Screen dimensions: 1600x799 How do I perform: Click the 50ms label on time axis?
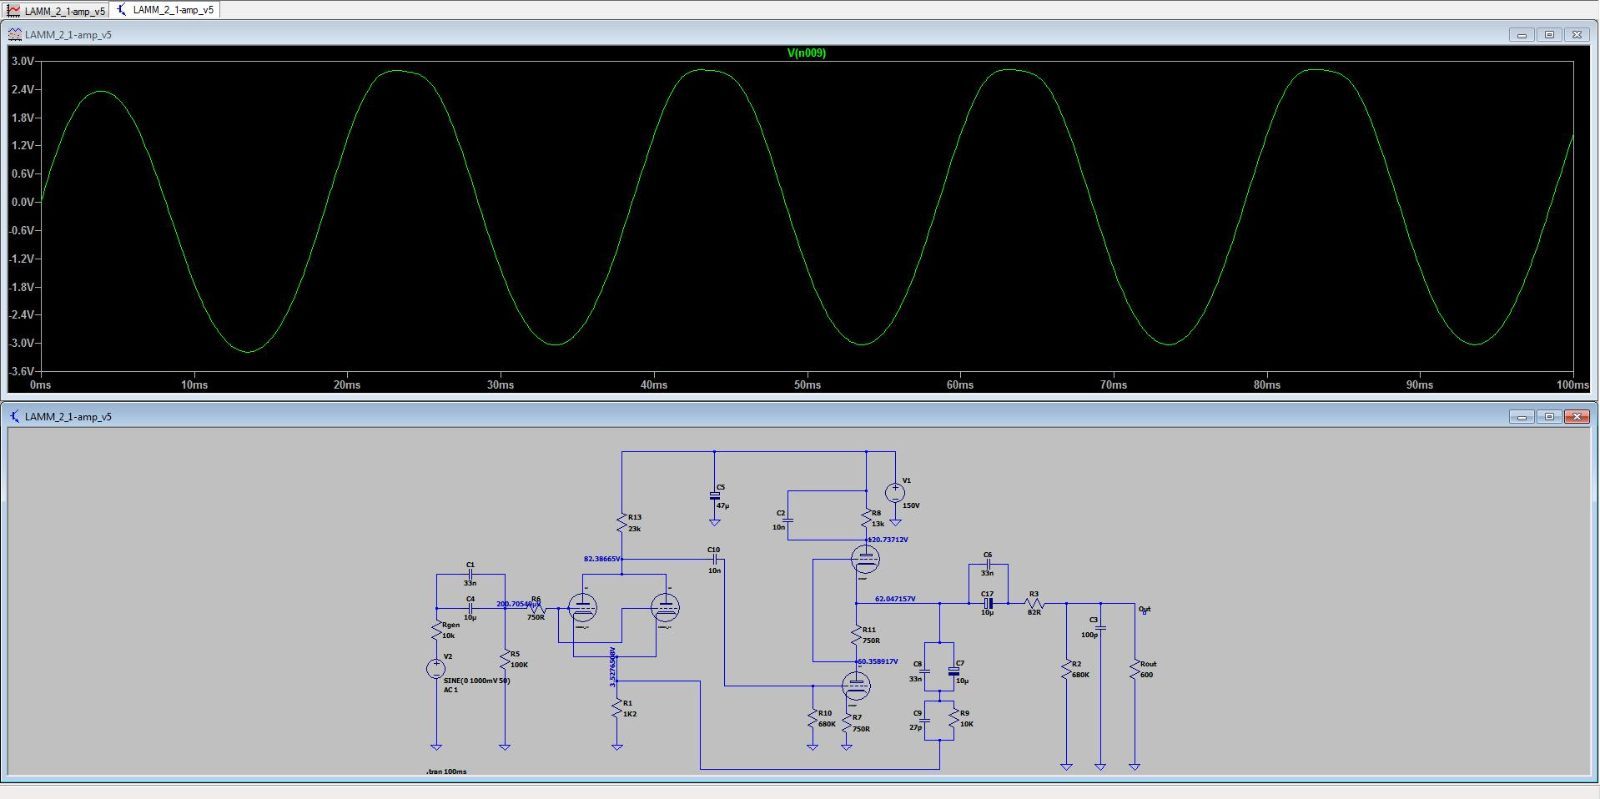(807, 385)
